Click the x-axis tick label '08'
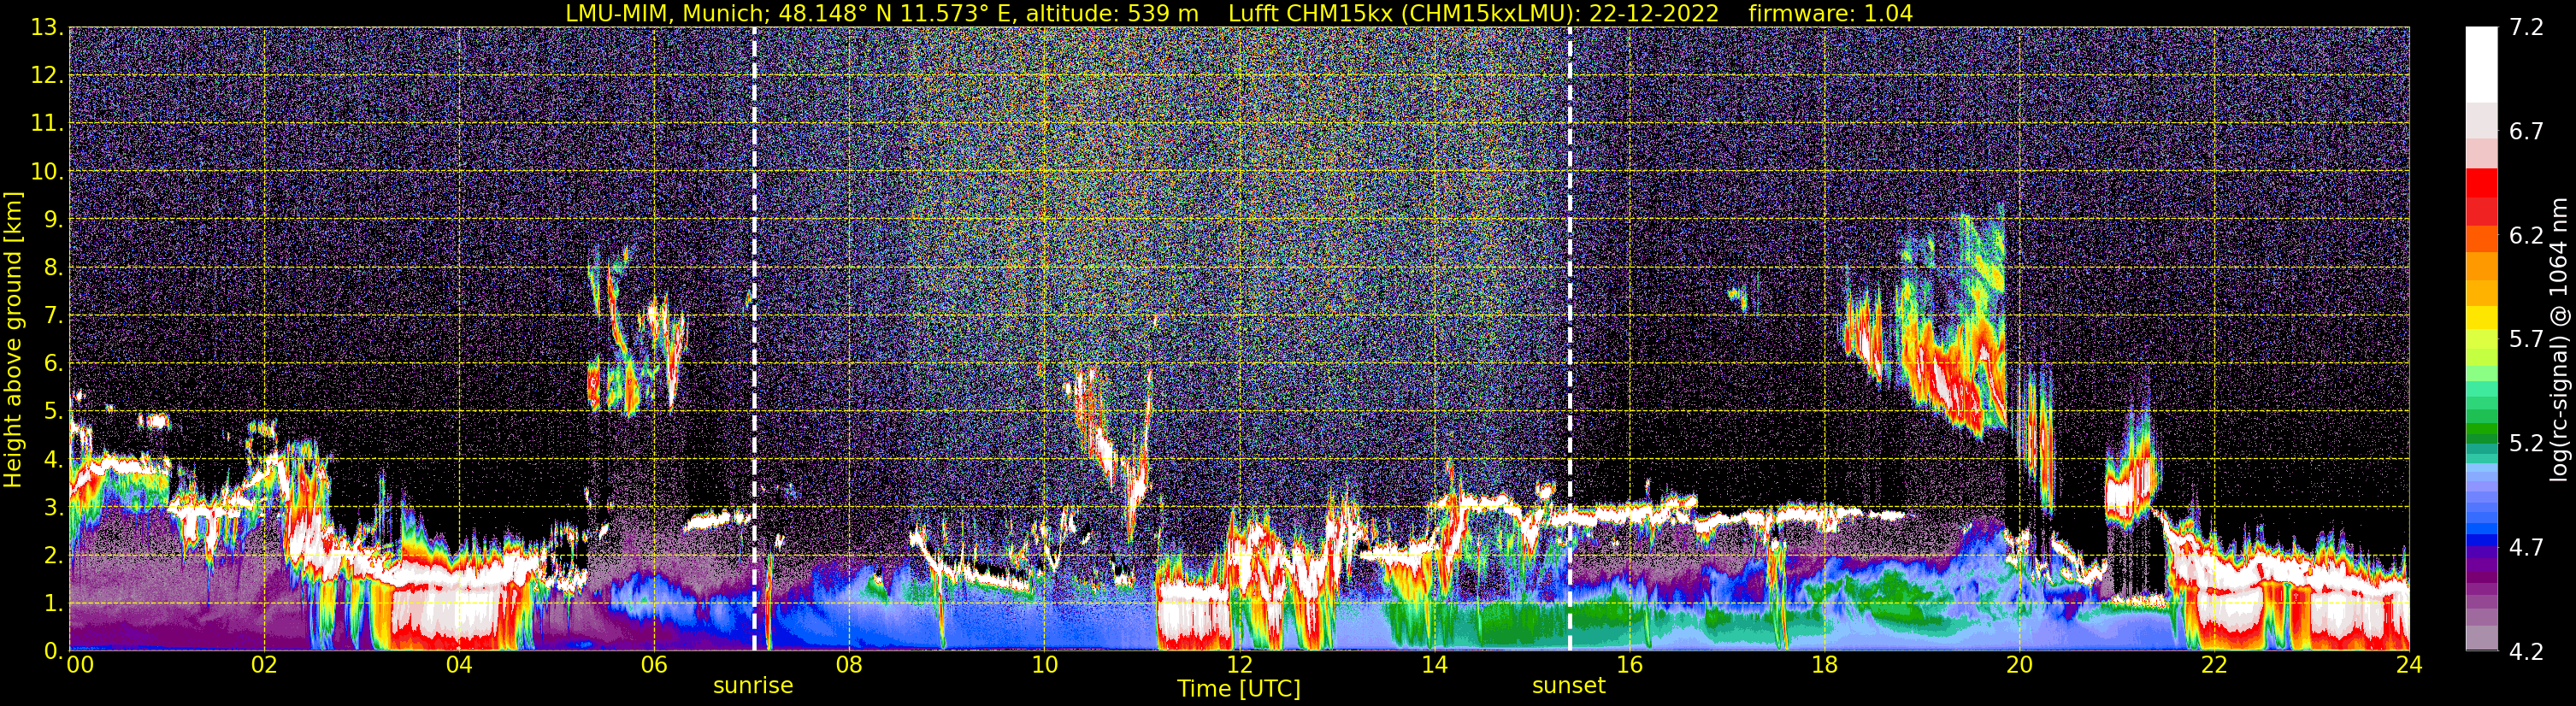Viewport: 2576px width, 706px height. click(849, 665)
